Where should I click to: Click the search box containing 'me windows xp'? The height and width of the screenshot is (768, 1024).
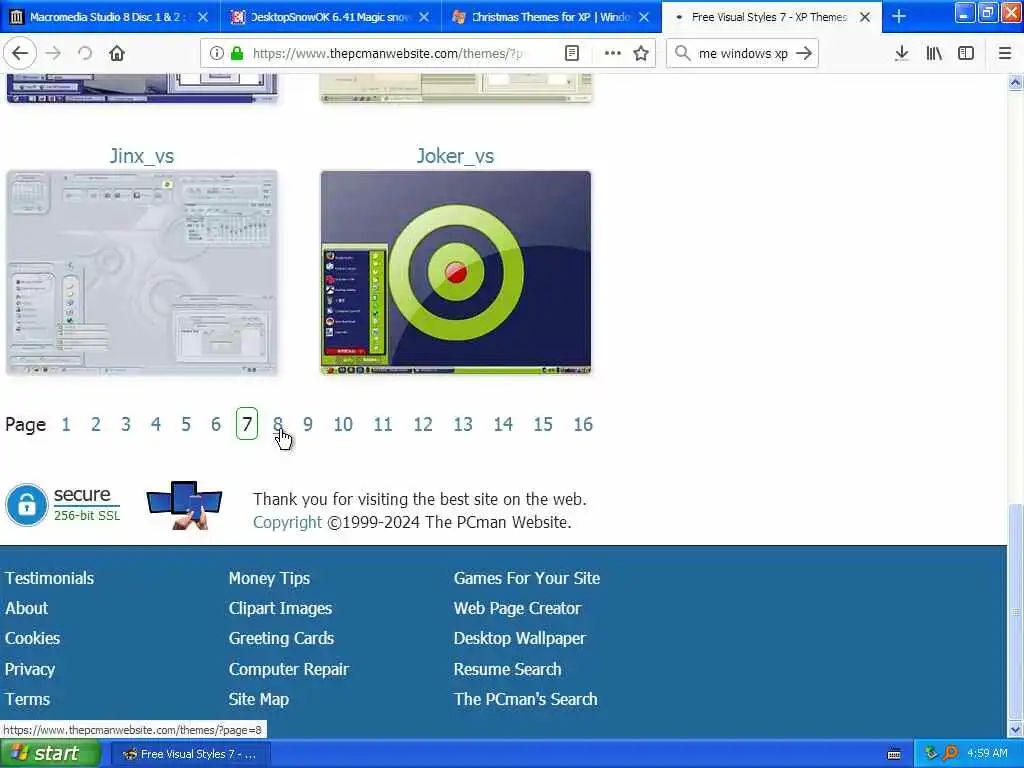(743, 53)
